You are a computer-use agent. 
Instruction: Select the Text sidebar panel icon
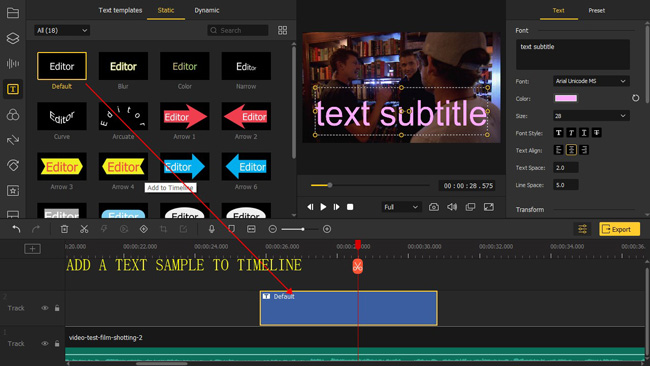coord(13,89)
